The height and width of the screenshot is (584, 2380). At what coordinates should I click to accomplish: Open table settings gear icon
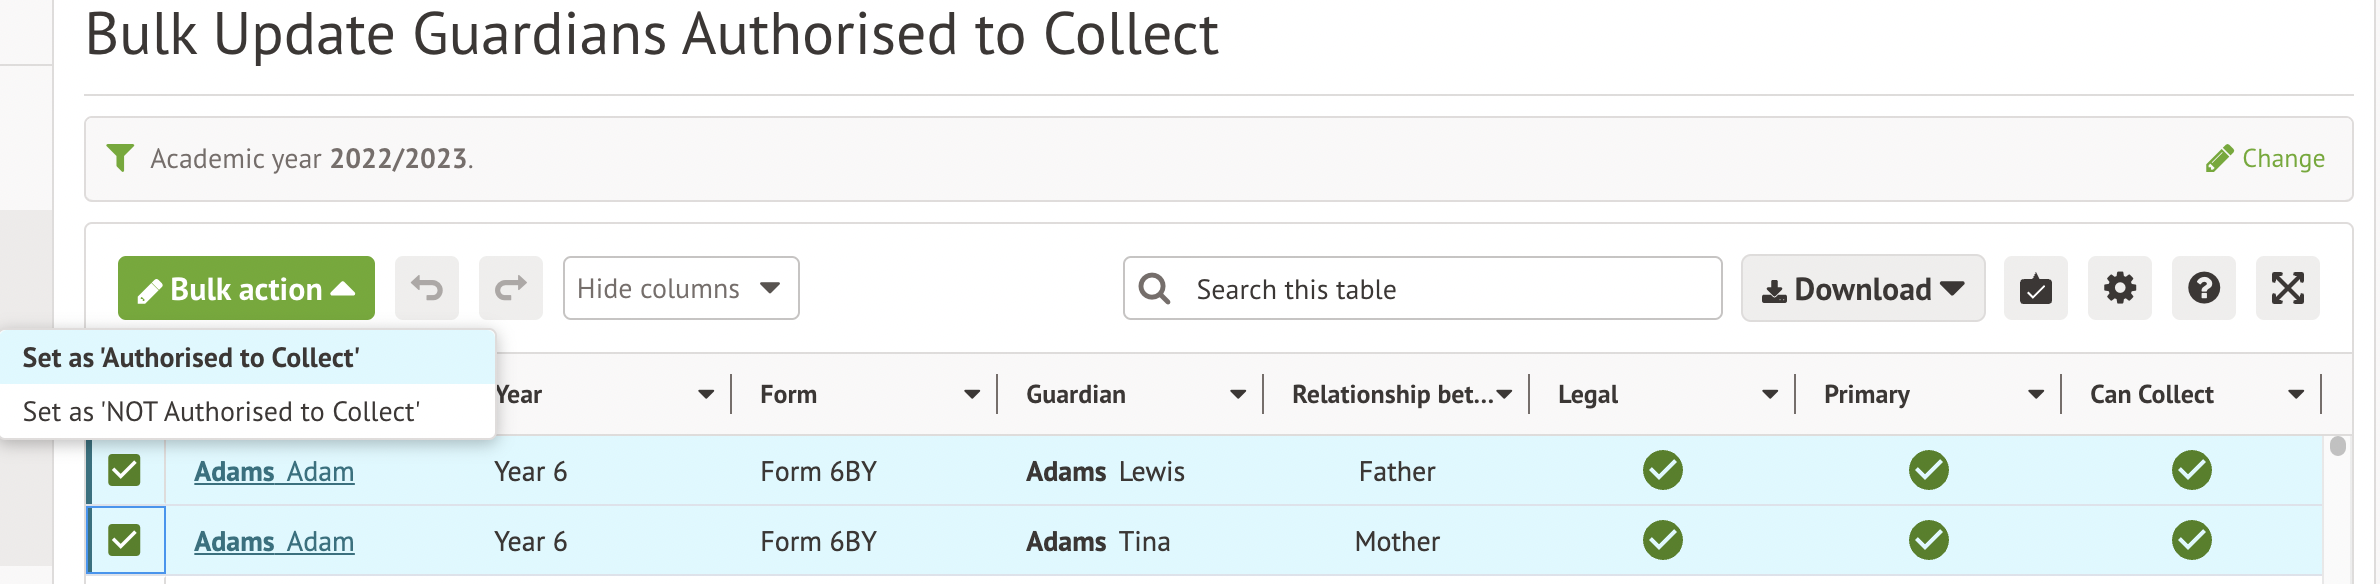coord(2120,289)
